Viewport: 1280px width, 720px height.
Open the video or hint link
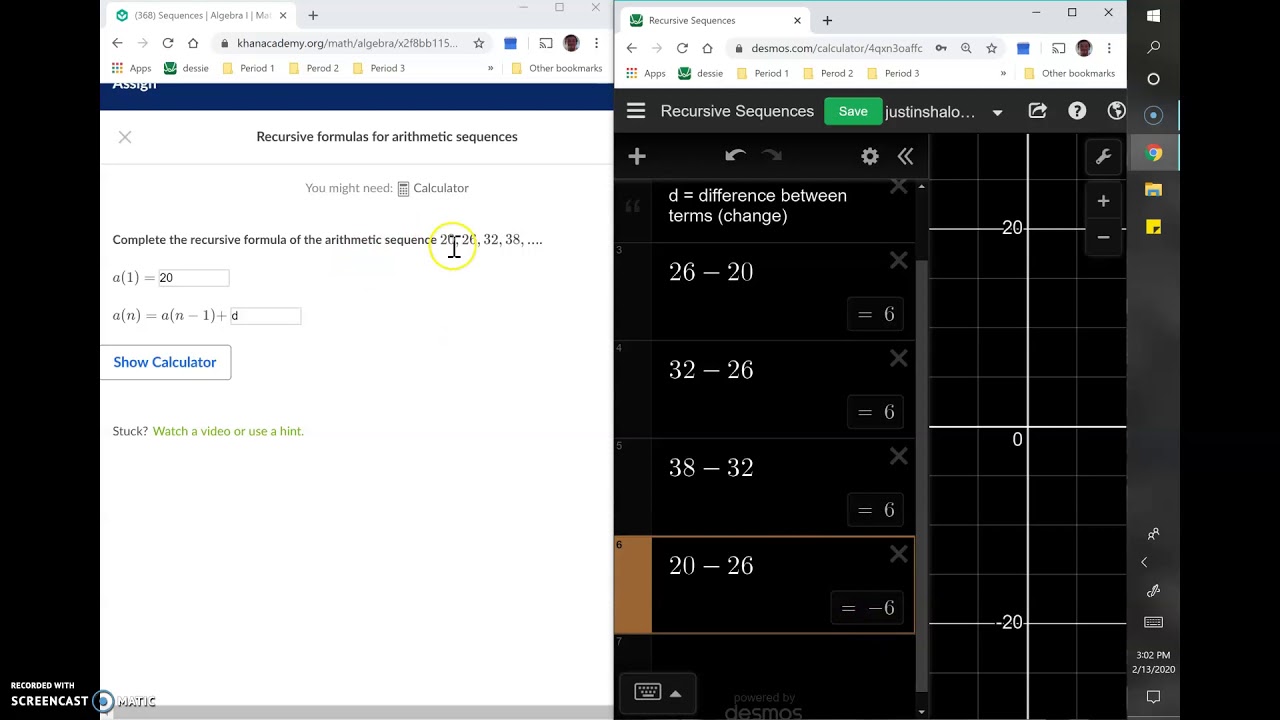228,431
